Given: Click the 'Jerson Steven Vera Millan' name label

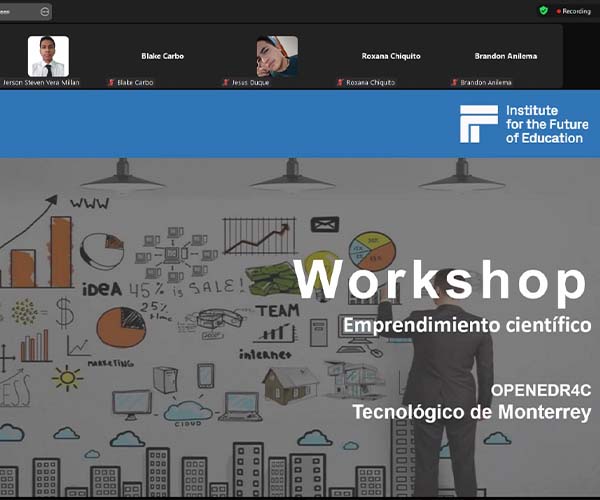Looking at the screenshot, I should tap(41, 82).
